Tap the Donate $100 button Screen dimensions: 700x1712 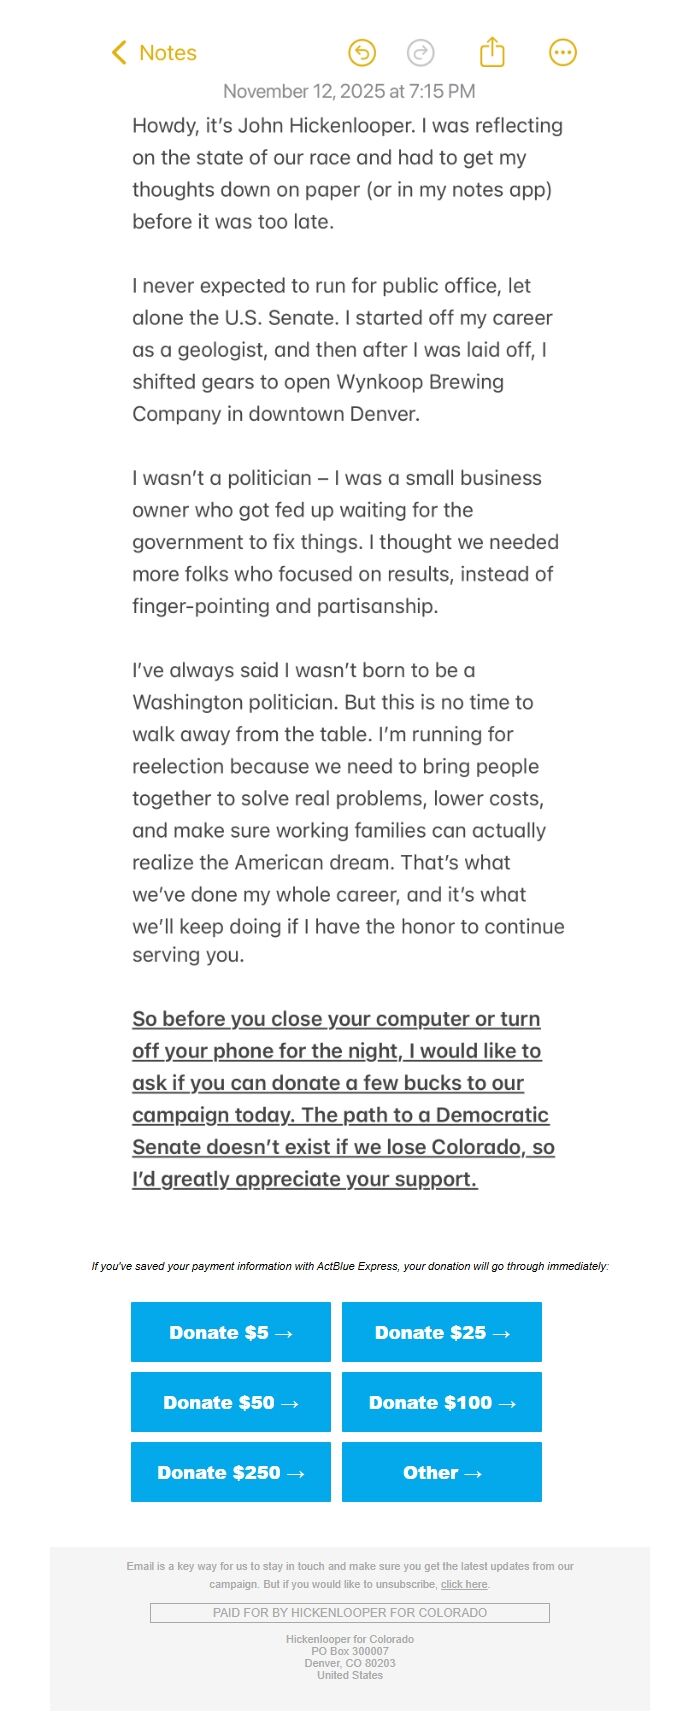(441, 1402)
